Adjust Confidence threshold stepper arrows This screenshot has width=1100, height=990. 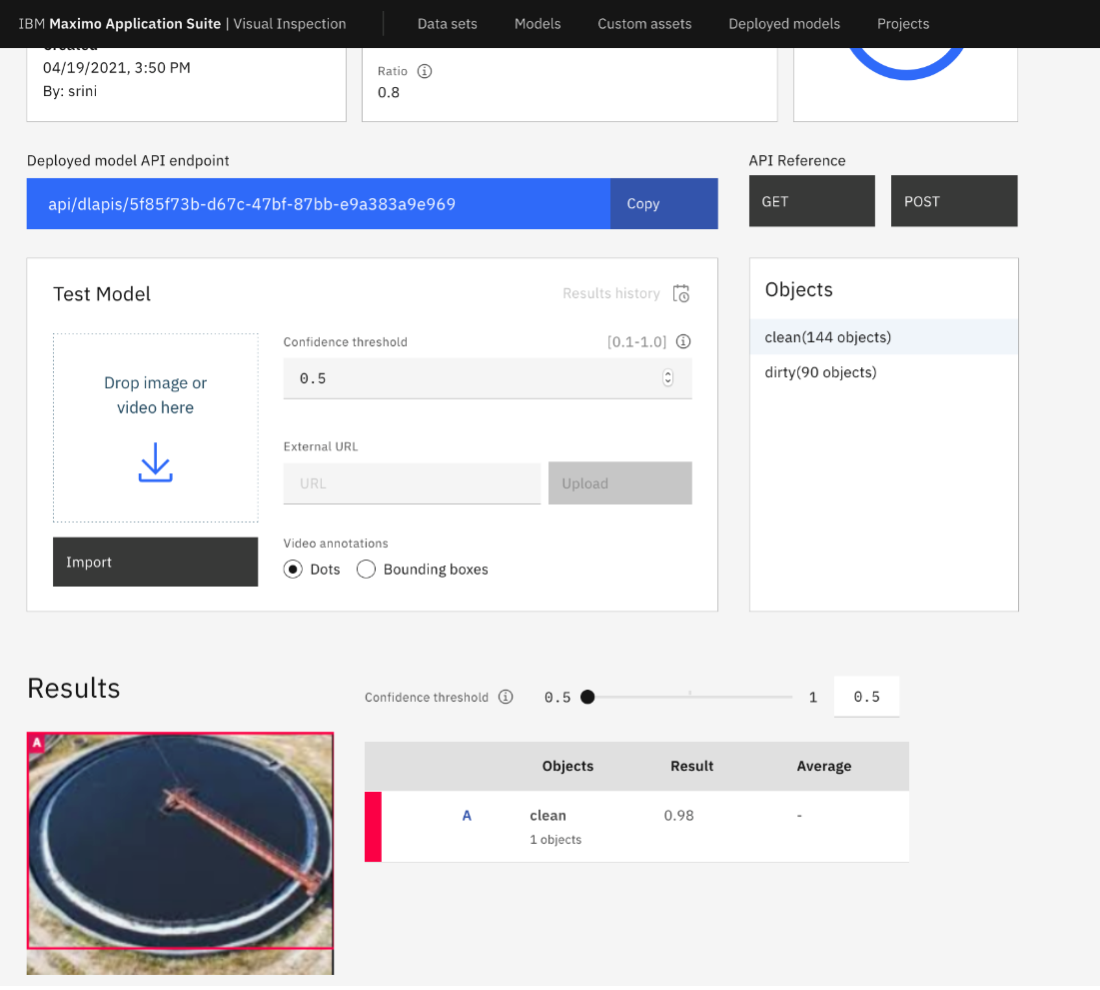(x=668, y=378)
